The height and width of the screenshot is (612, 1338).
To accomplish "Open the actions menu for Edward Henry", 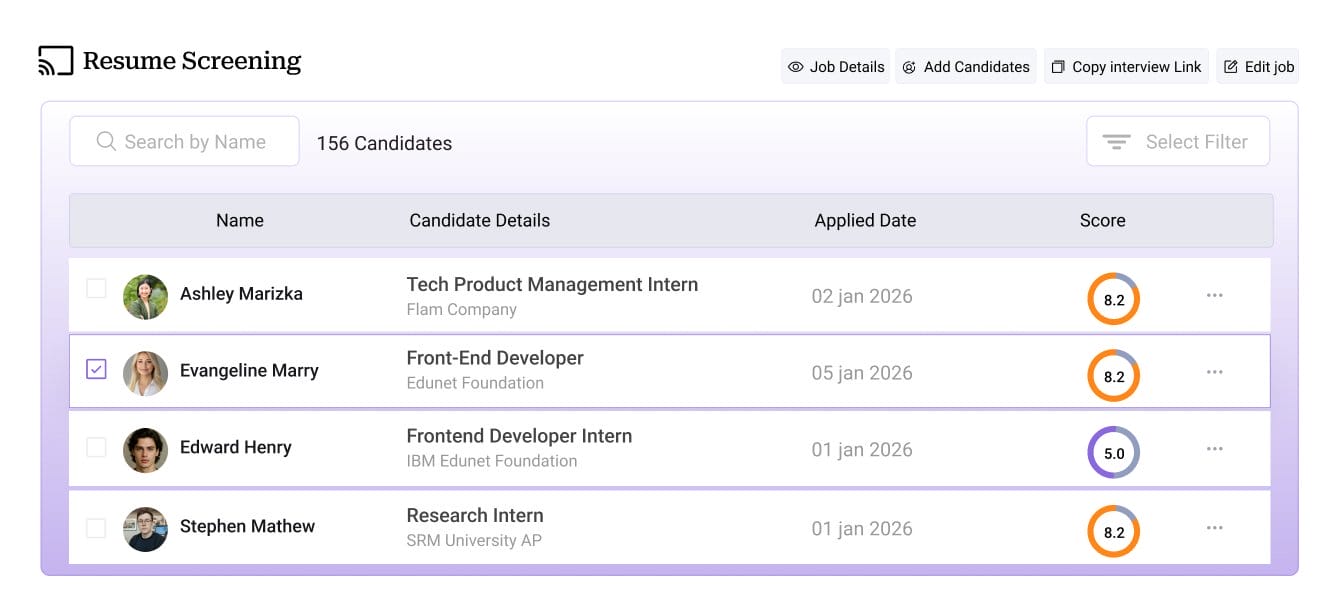I will [1214, 449].
